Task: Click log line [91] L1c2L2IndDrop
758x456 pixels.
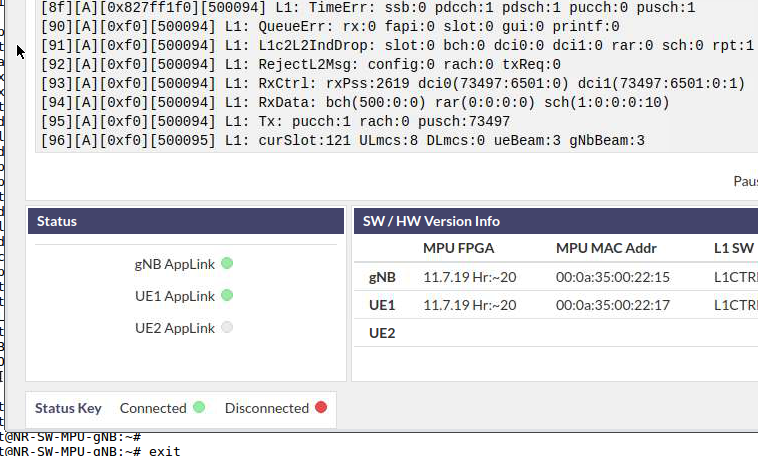Action: coord(397,45)
